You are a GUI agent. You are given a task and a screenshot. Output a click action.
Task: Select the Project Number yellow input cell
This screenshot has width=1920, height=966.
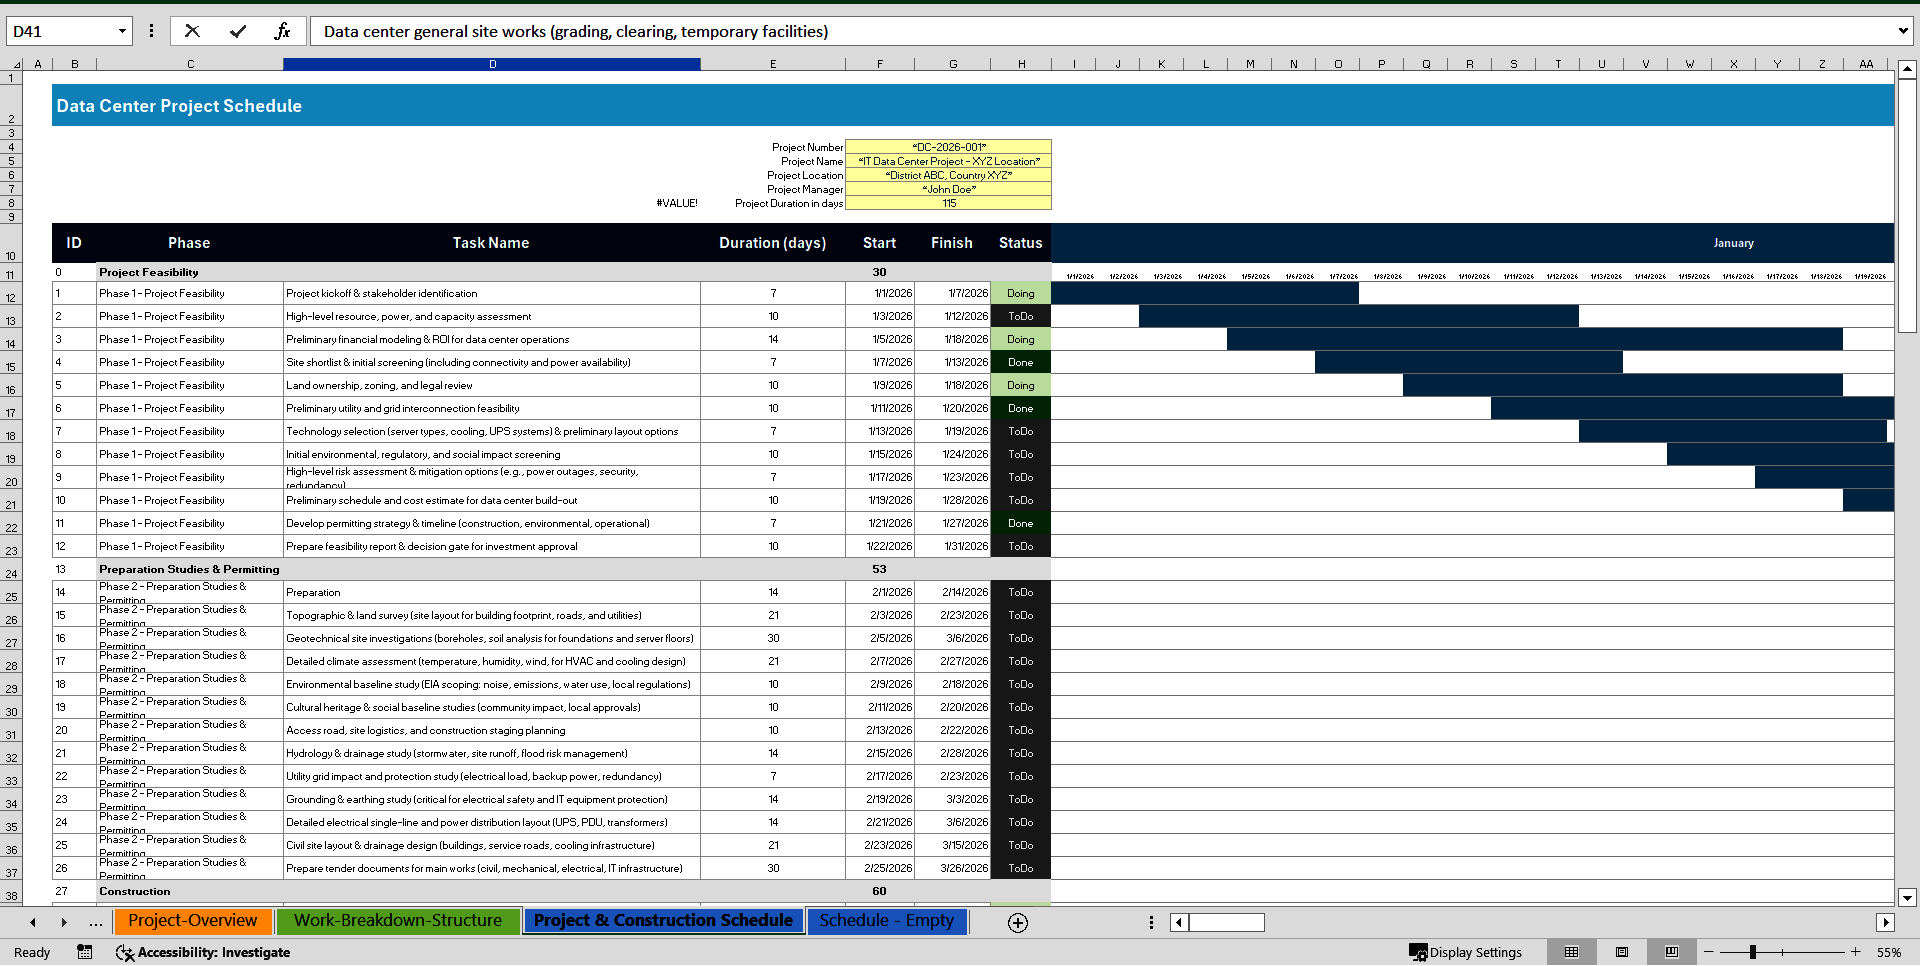pyautogui.click(x=948, y=146)
